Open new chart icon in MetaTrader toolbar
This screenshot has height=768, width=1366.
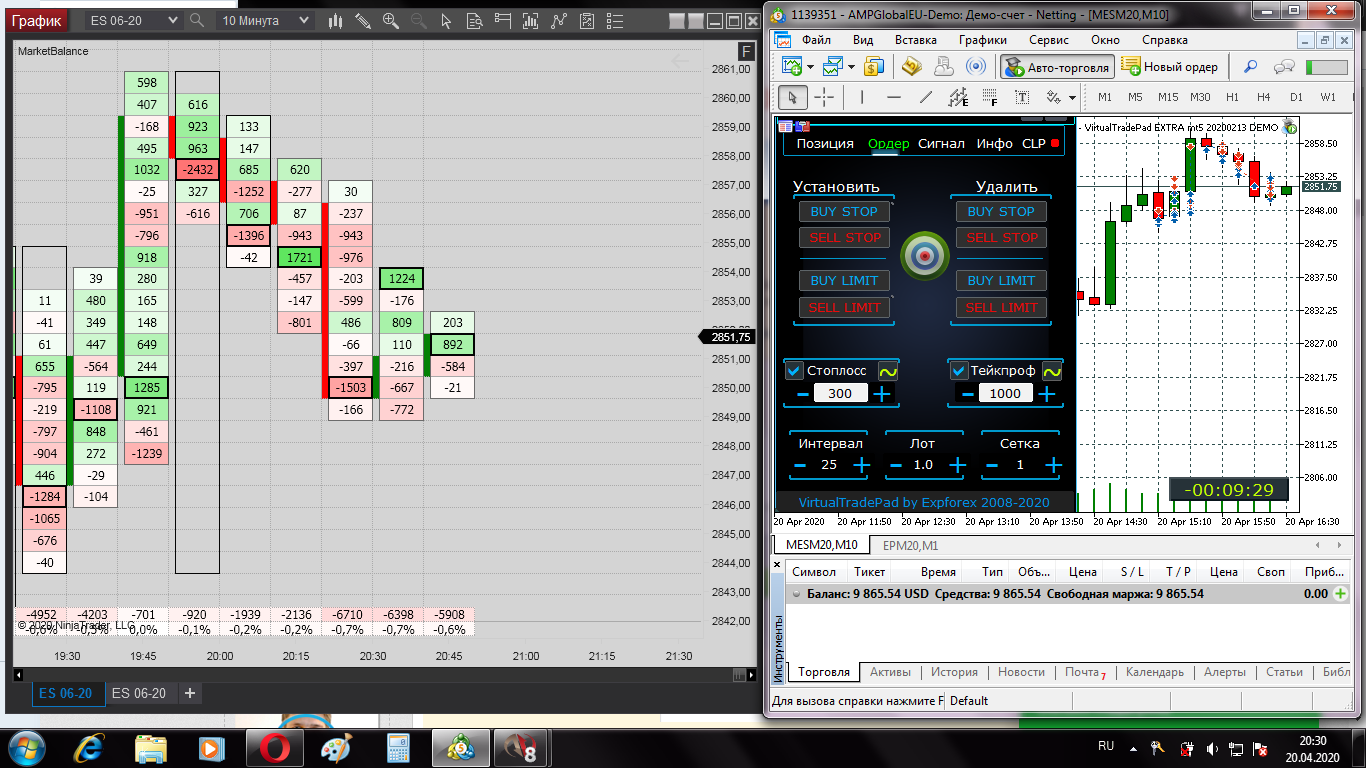792,67
